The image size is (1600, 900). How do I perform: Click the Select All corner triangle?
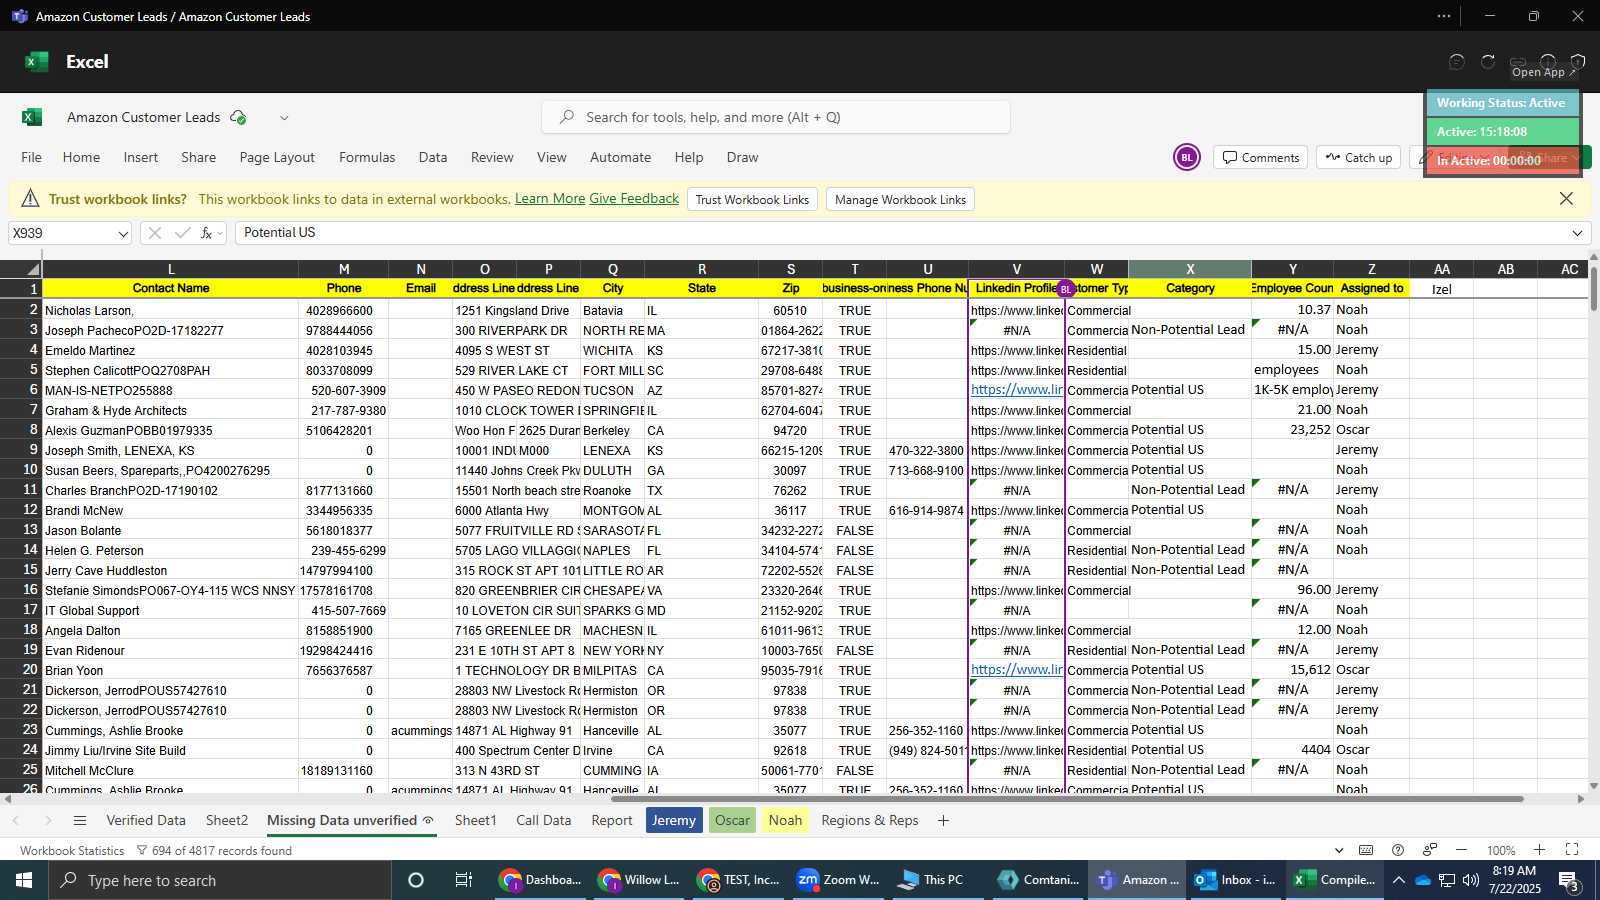(33, 269)
